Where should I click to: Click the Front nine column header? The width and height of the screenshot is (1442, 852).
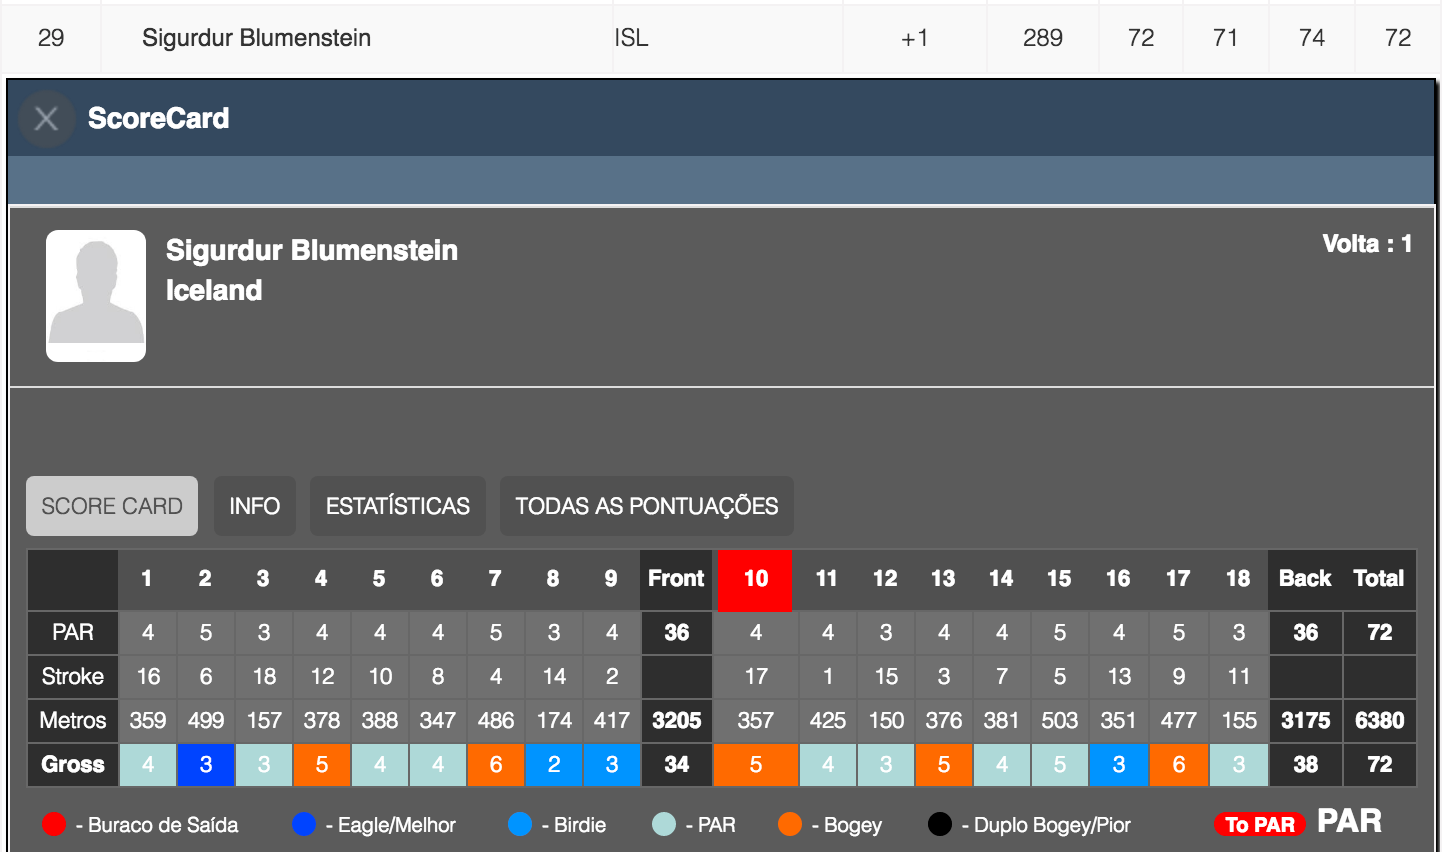pyautogui.click(x=676, y=579)
